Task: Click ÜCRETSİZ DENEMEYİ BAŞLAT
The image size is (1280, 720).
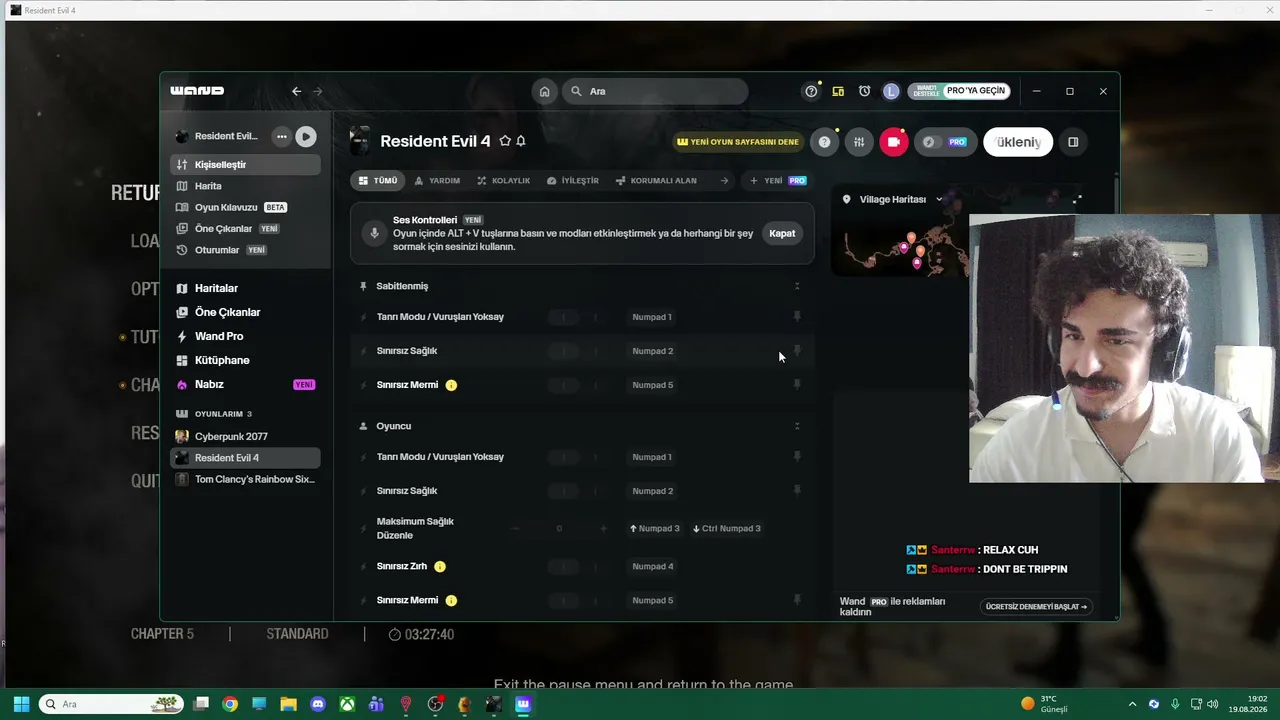Action: click(1036, 606)
